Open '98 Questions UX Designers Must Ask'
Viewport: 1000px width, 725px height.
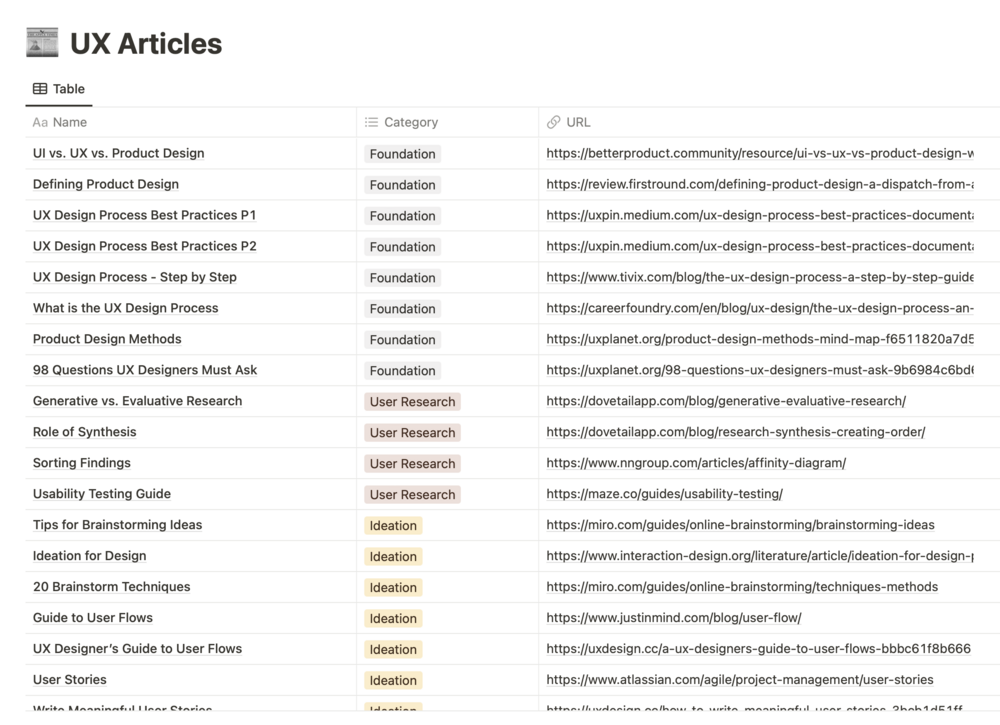click(x=145, y=370)
